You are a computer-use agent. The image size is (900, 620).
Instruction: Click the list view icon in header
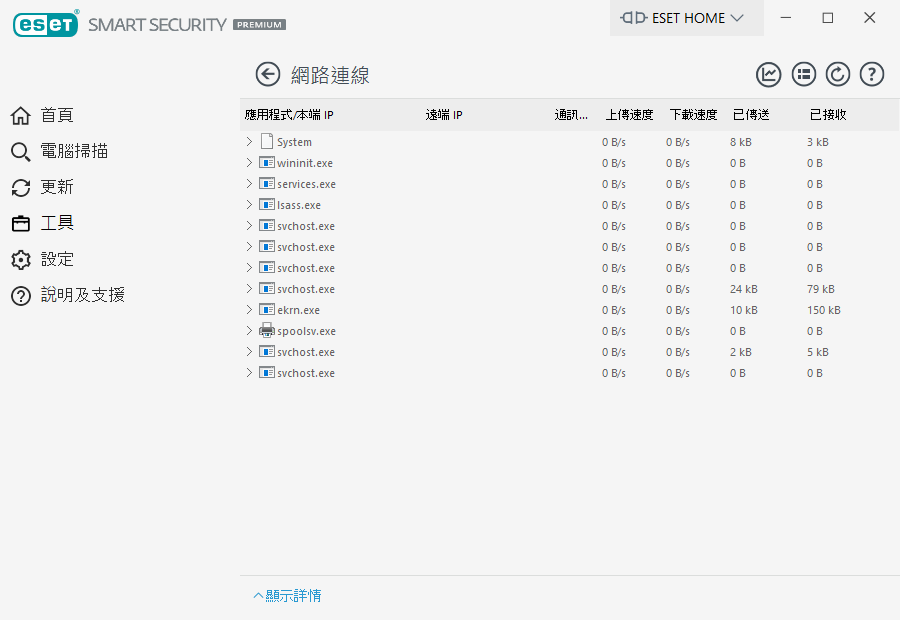pyautogui.click(x=804, y=74)
